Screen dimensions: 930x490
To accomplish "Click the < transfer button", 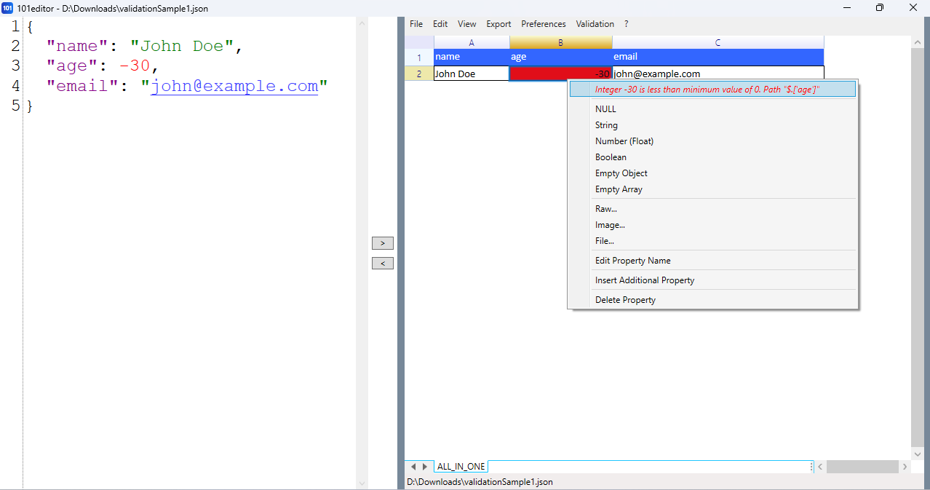I will tap(383, 263).
